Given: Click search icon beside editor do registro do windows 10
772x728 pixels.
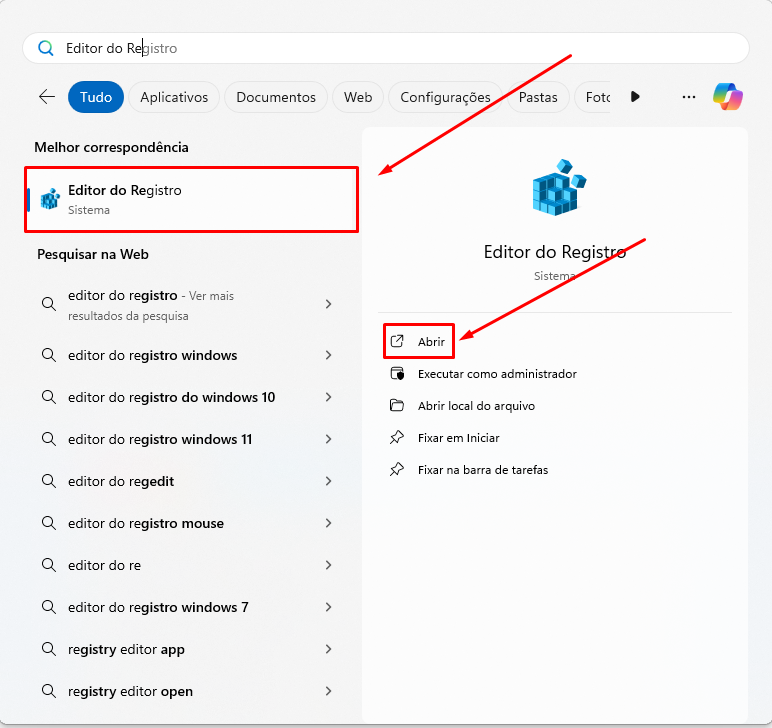Looking at the screenshot, I should (x=48, y=397).
